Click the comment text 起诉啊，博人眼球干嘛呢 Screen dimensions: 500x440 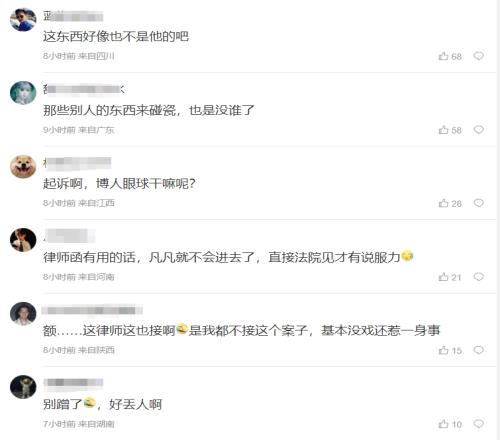119,183
